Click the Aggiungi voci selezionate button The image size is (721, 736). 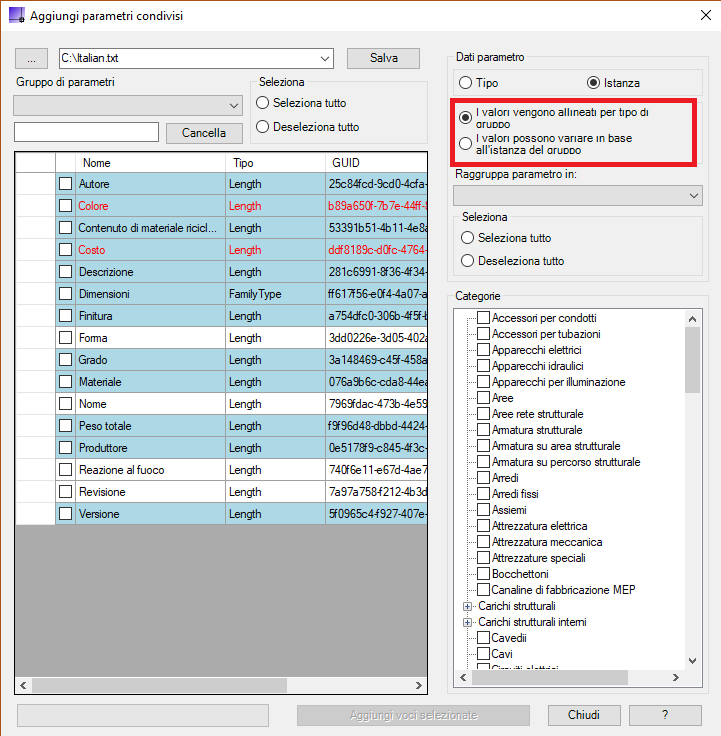[x=414, y=715]
